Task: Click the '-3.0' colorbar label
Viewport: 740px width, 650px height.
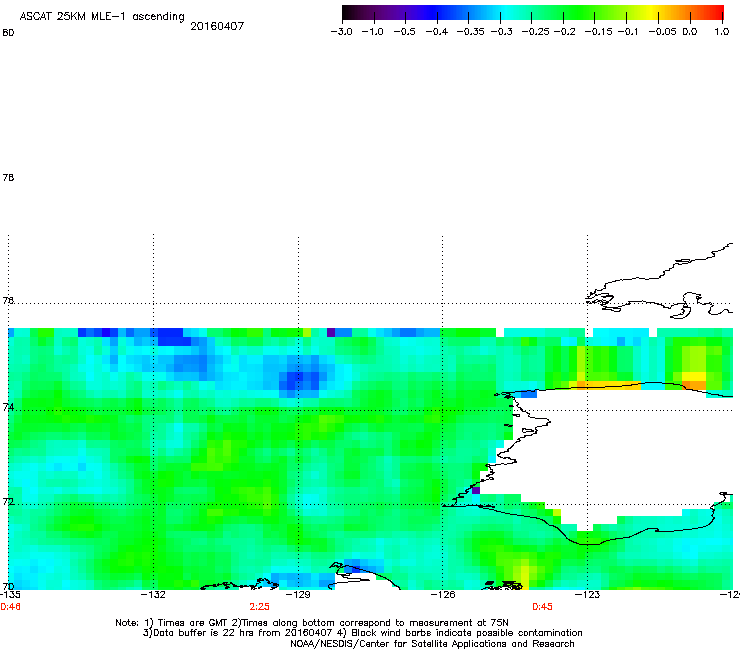Action: [341, 32]
